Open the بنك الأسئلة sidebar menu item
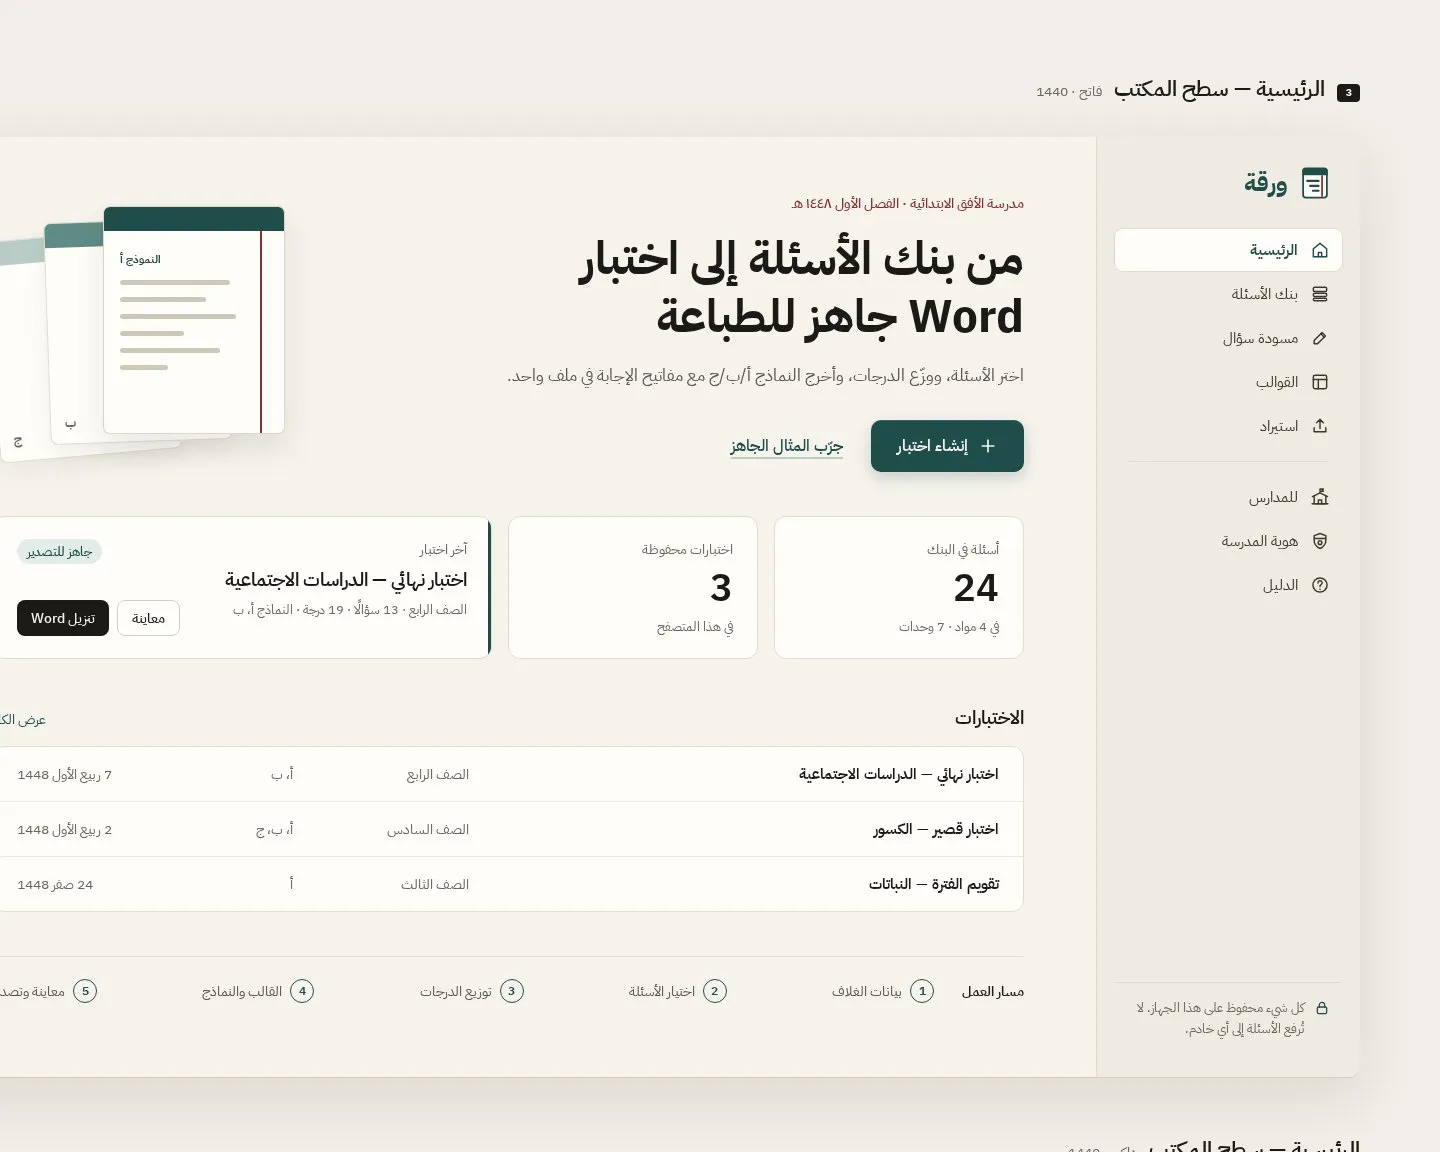The width and height of the screenshot is (1440, 1152). tap(1228, 294)
